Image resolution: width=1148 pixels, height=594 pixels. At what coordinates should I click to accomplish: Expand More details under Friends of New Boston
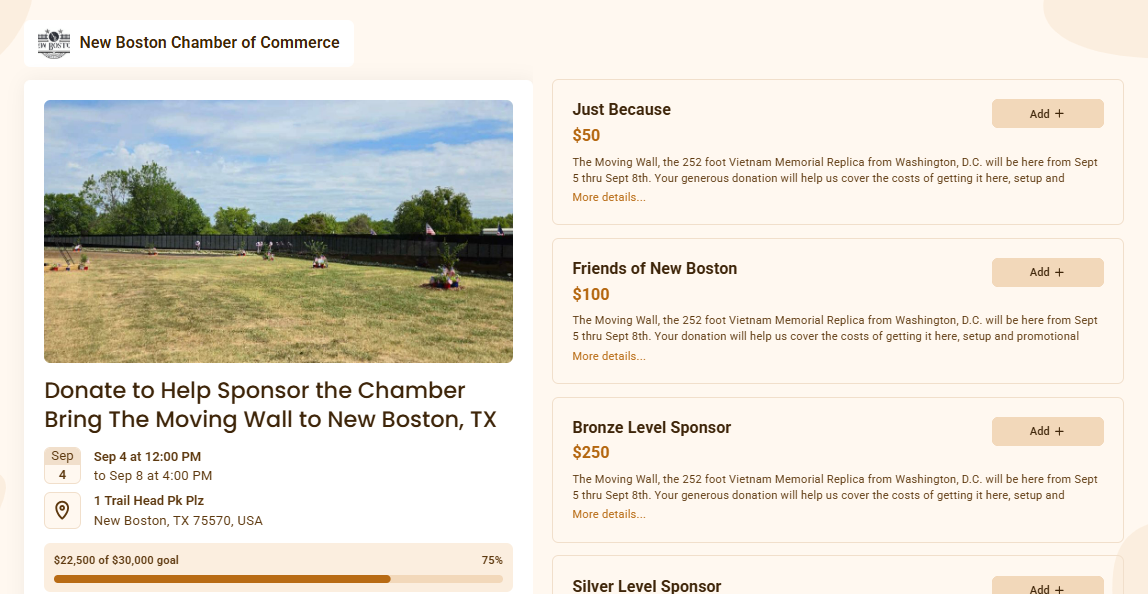[x=609, y=356]
